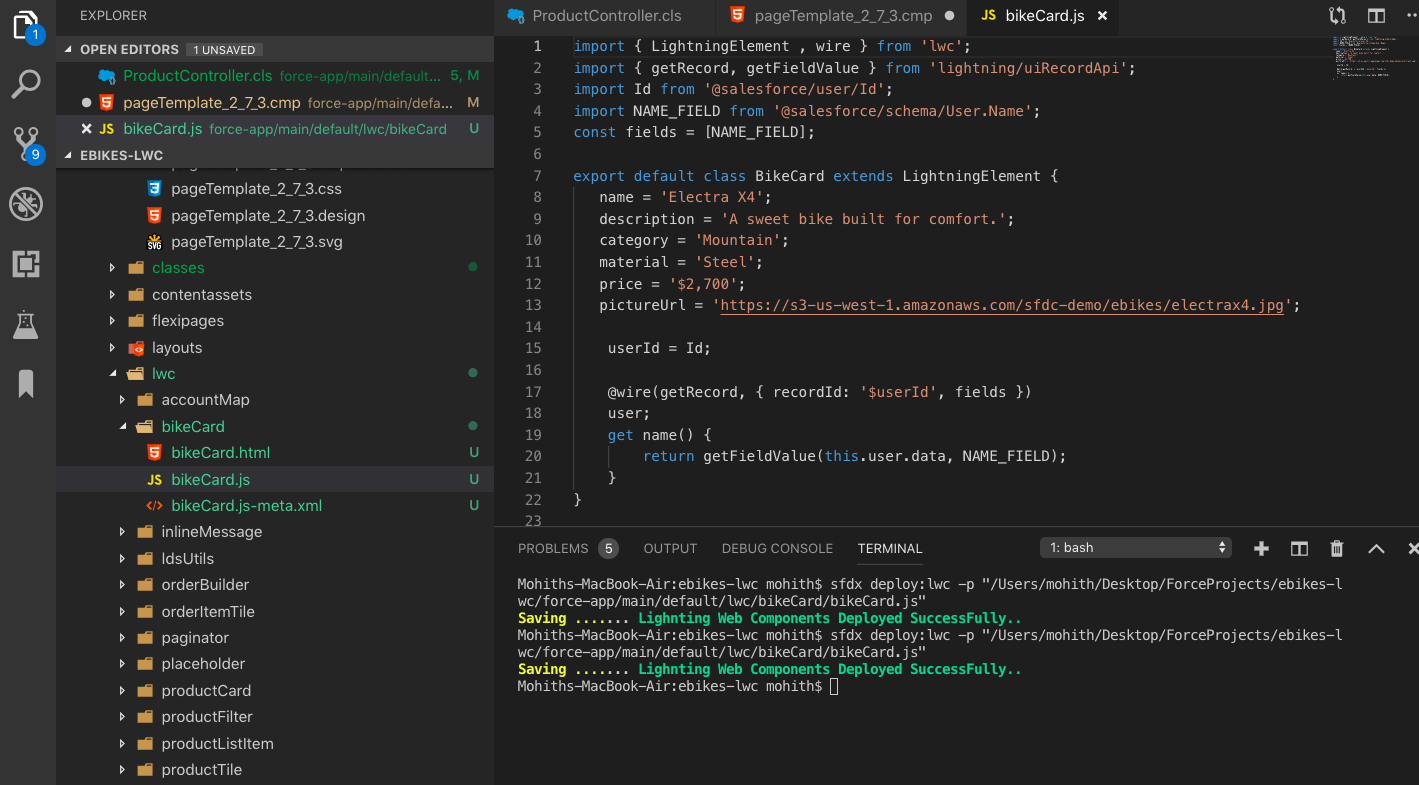This screenshot has height=785, width=1419.
Task: Close the bikeCard.js editor tab
Action: coord(1103,16)
